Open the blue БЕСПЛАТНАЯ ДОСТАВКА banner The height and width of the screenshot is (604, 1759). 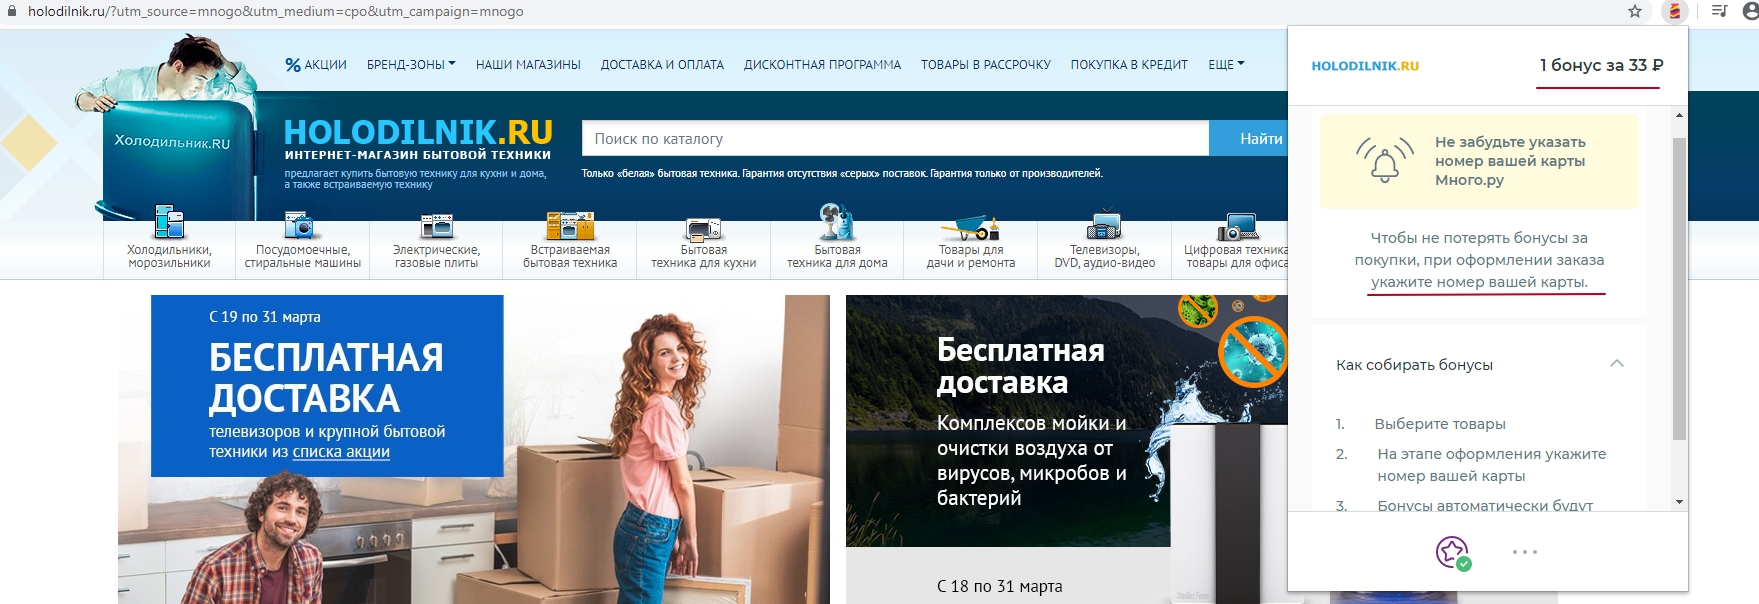(327, 386)
